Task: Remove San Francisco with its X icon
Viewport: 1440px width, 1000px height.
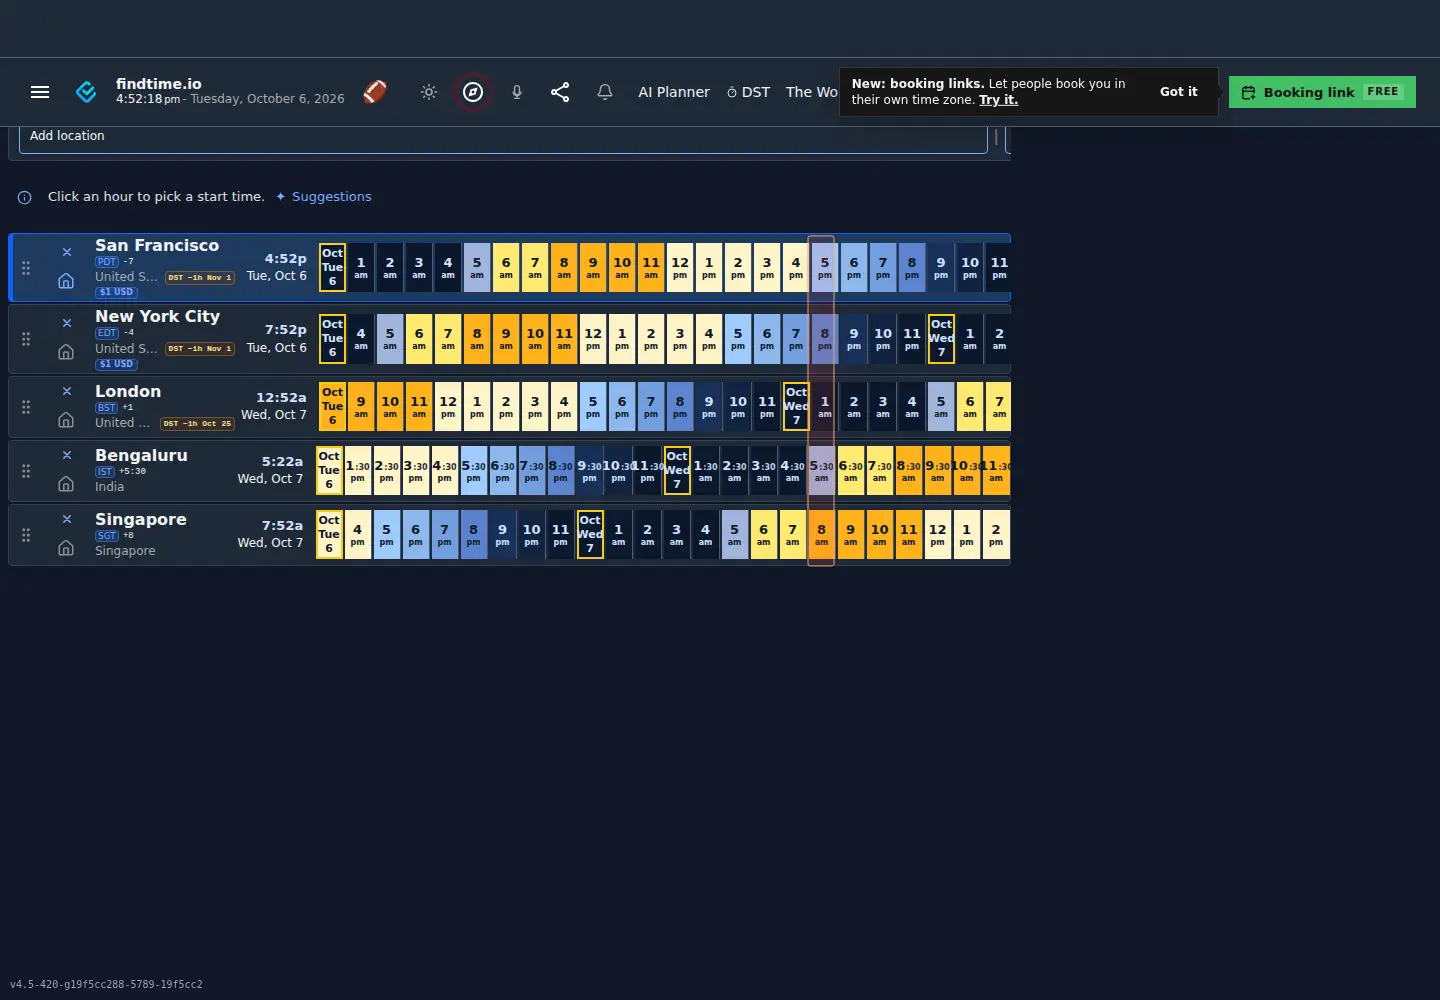Action: coord(67,252)
